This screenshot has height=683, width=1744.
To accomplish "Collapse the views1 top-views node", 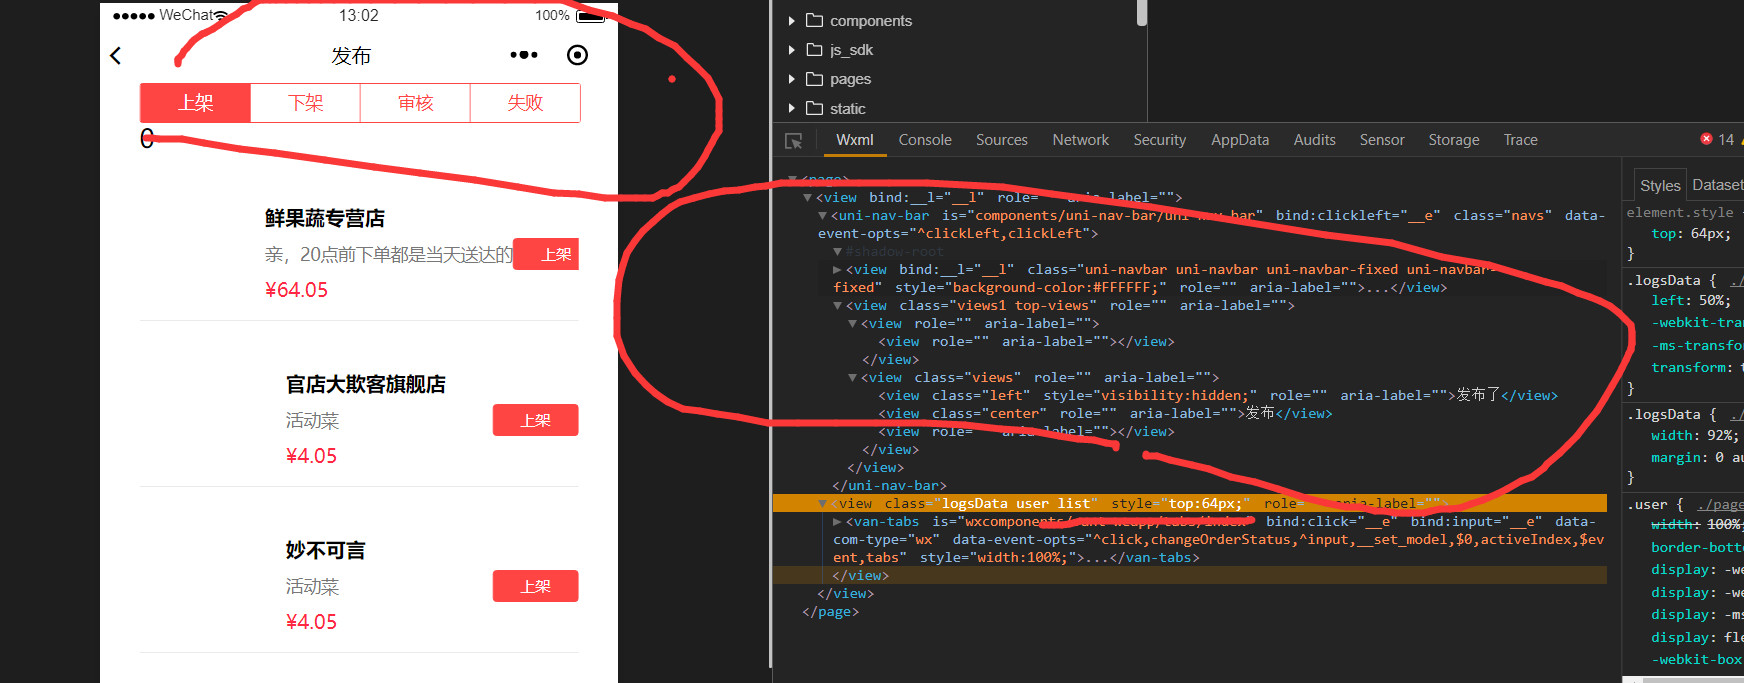I will 838,306.
